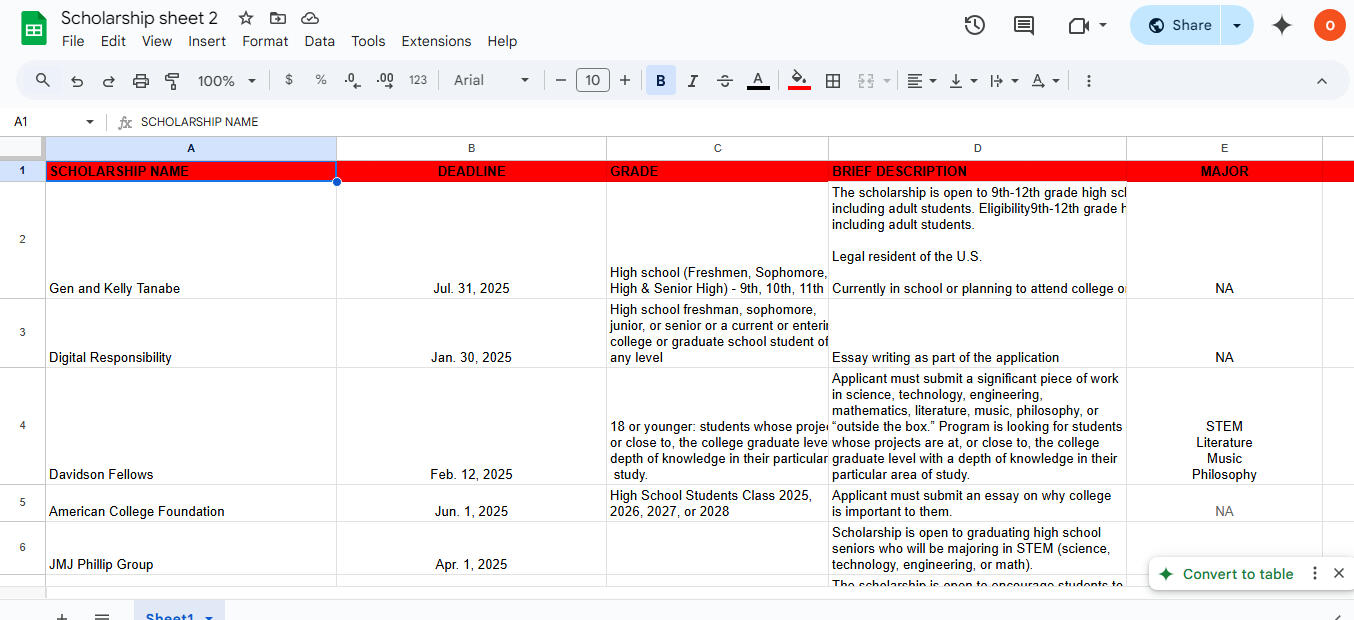Open the Extensions menu

pos(436,41)
